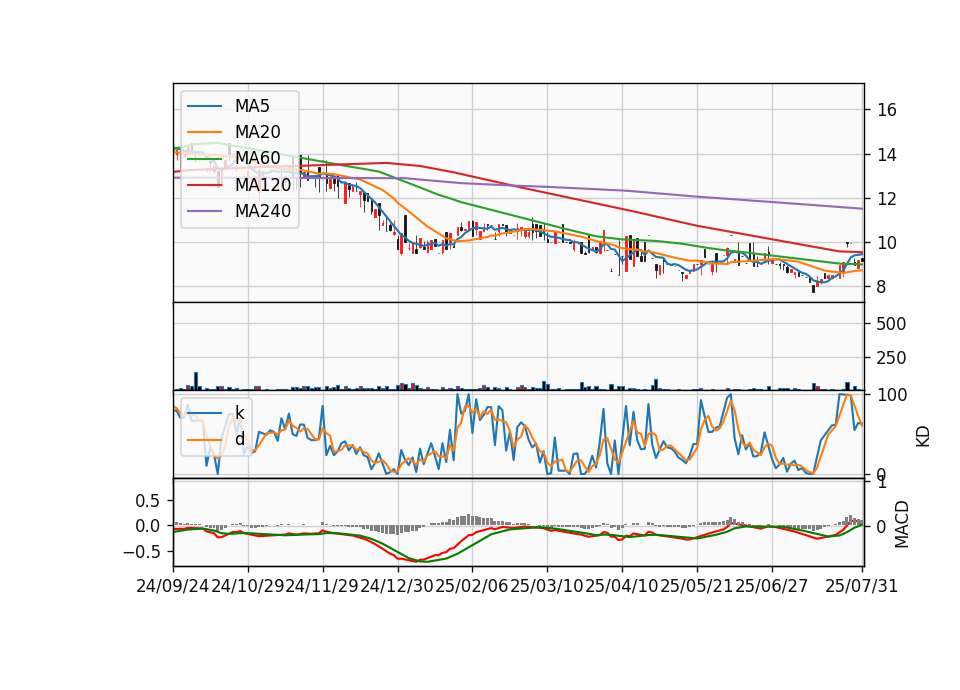Click the MACD axis title

pos(901,525)
